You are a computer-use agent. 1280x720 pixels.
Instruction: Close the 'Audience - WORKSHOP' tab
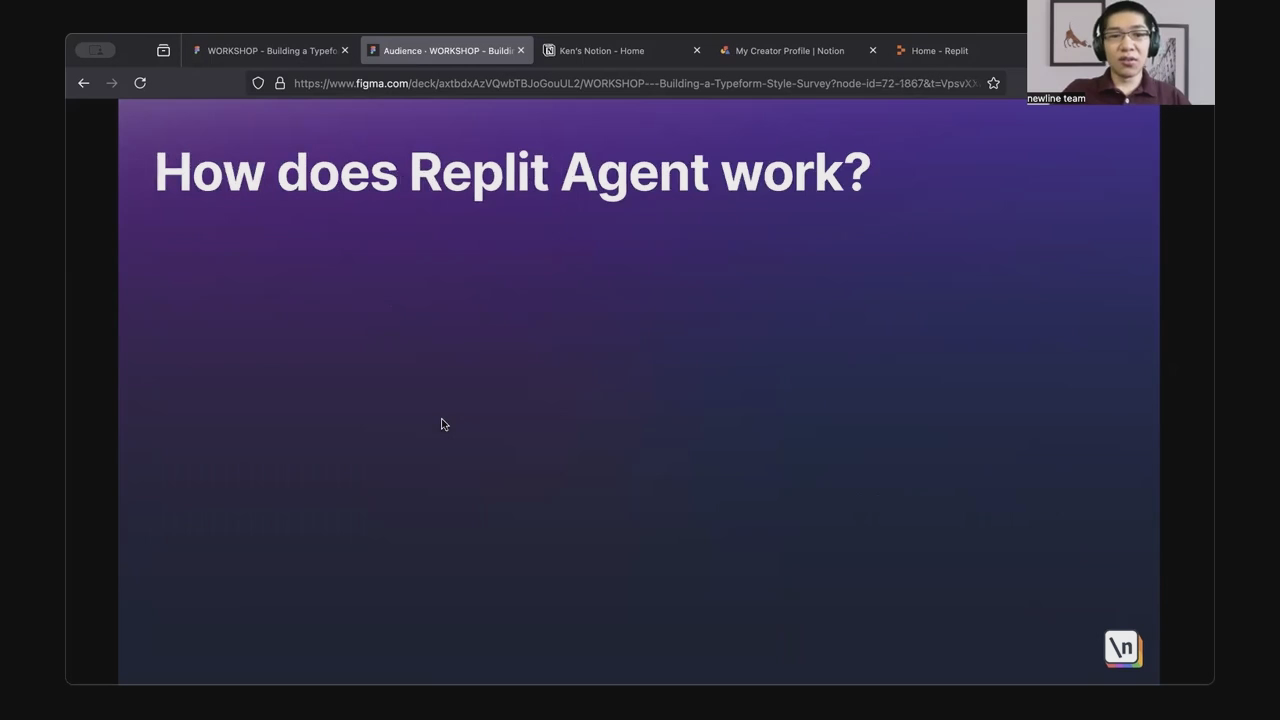tap(521, 50)
